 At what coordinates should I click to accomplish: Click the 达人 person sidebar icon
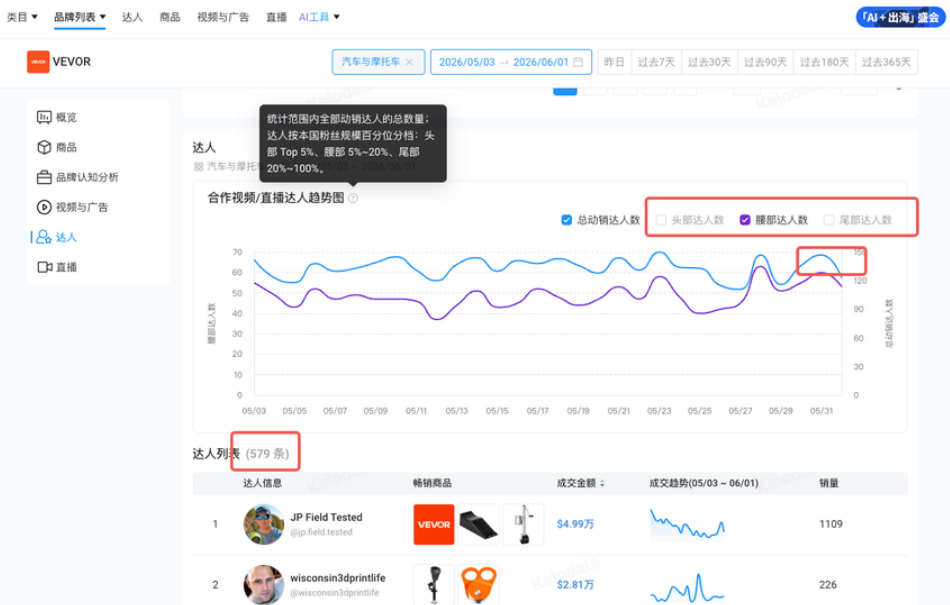pyautogui.click(x=44, y=237)
